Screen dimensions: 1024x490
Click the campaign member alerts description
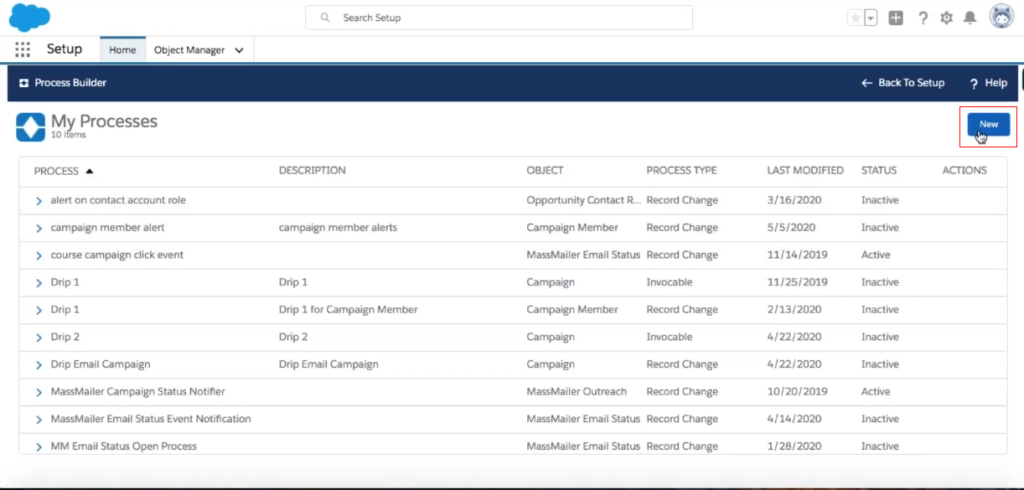338,227
